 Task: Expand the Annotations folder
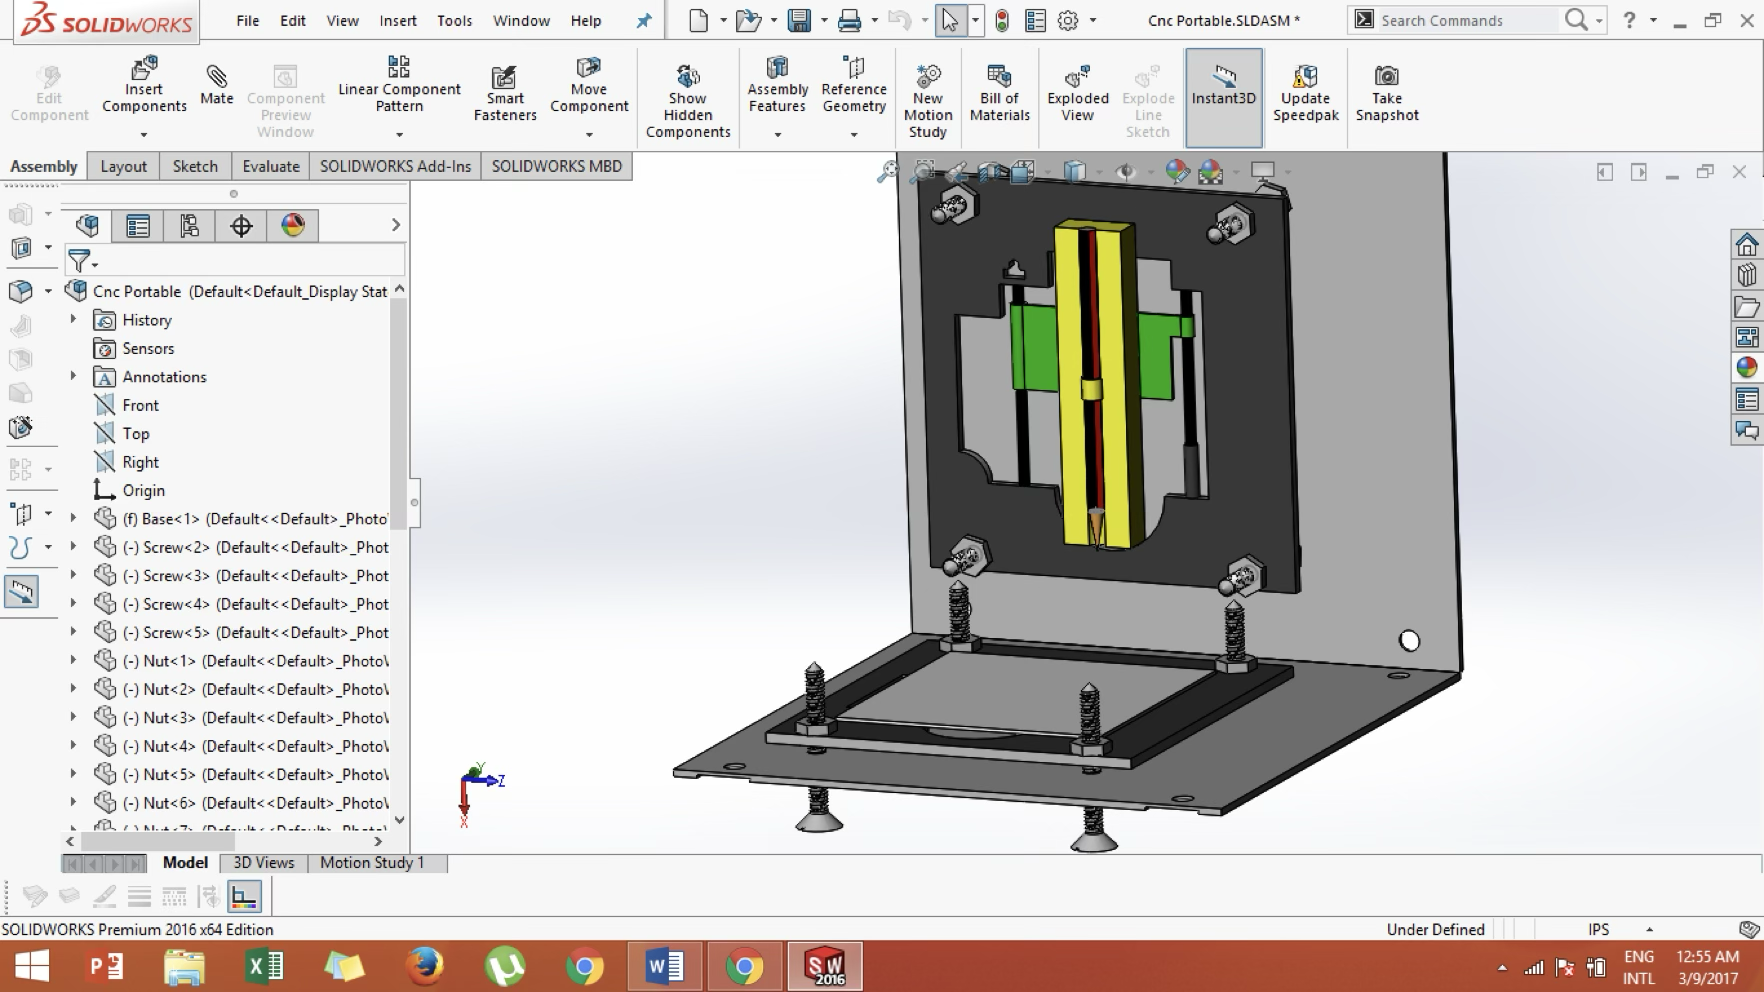[72, 376]
